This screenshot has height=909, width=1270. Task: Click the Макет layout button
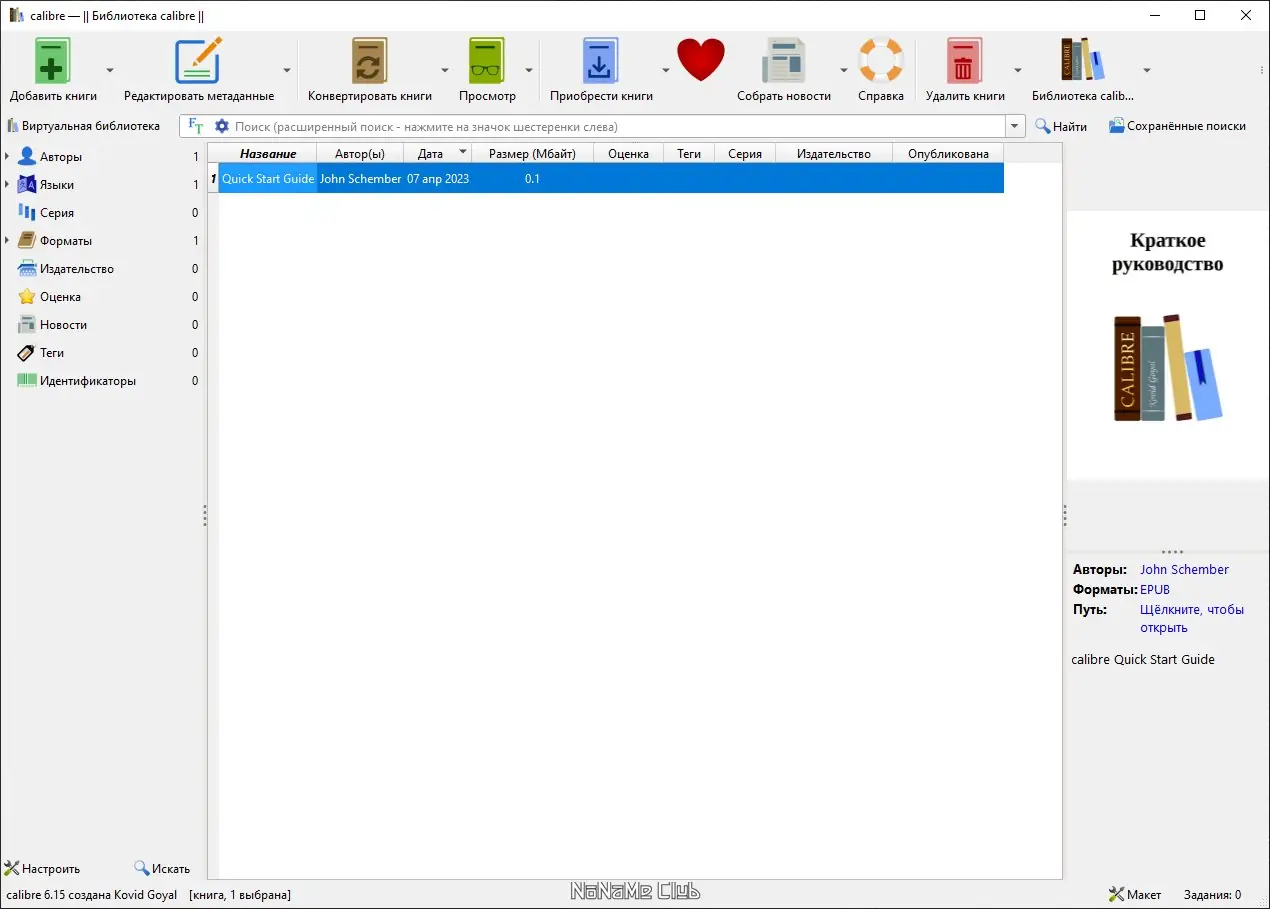(x=1135, y=895)
